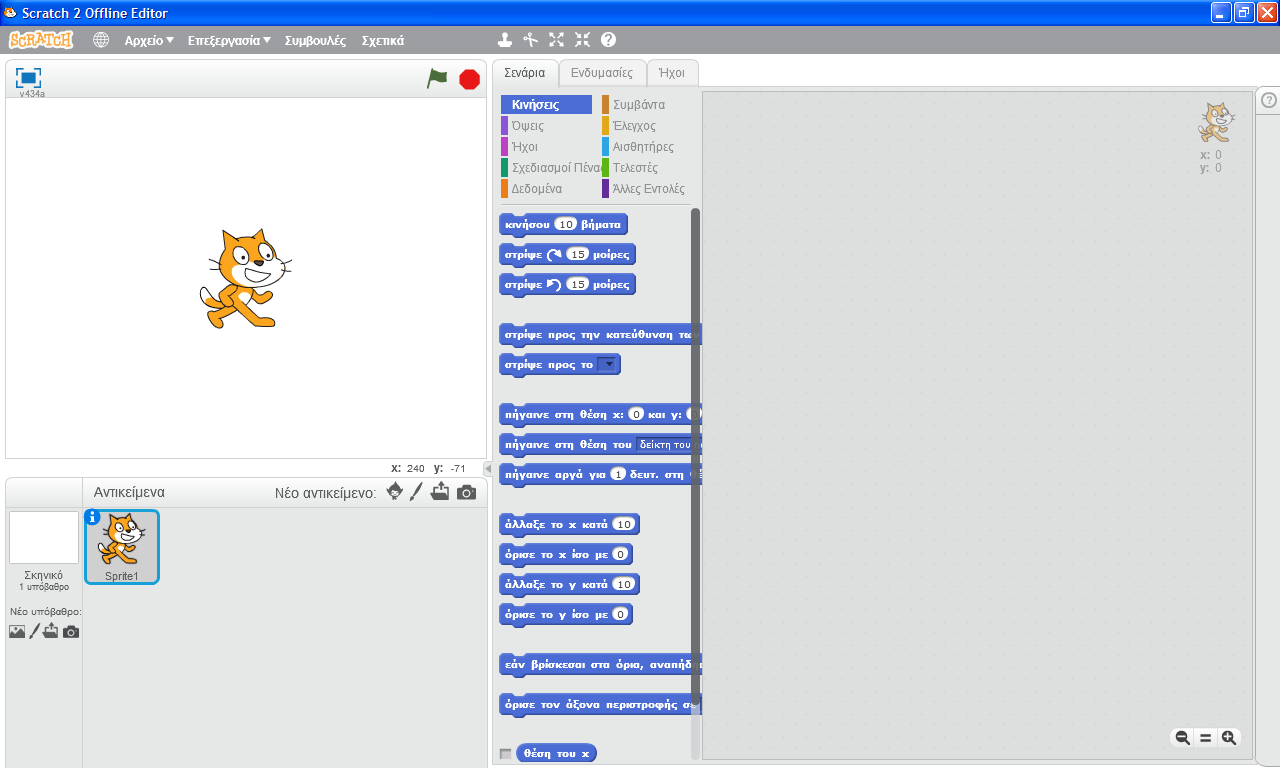Select the Grow sprite tool
1280x768 pixels.
[557, 40]
